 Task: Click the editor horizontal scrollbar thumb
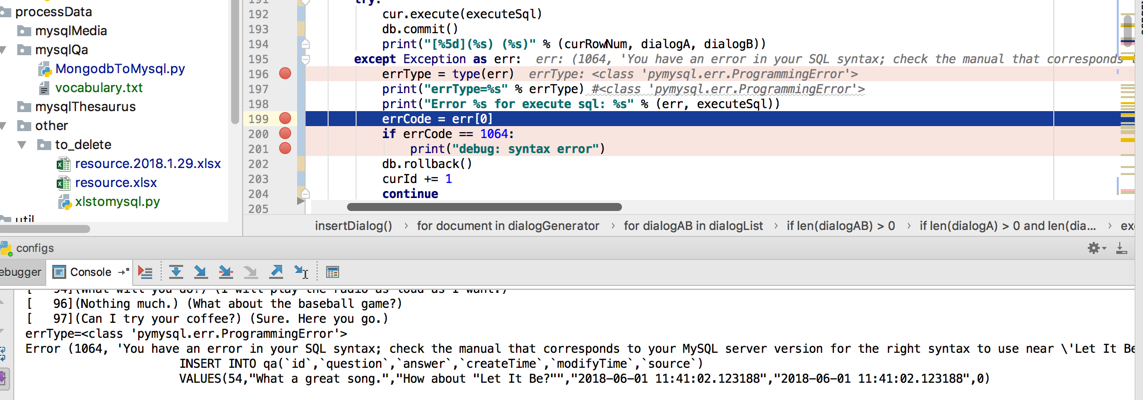tap(484, 208)
